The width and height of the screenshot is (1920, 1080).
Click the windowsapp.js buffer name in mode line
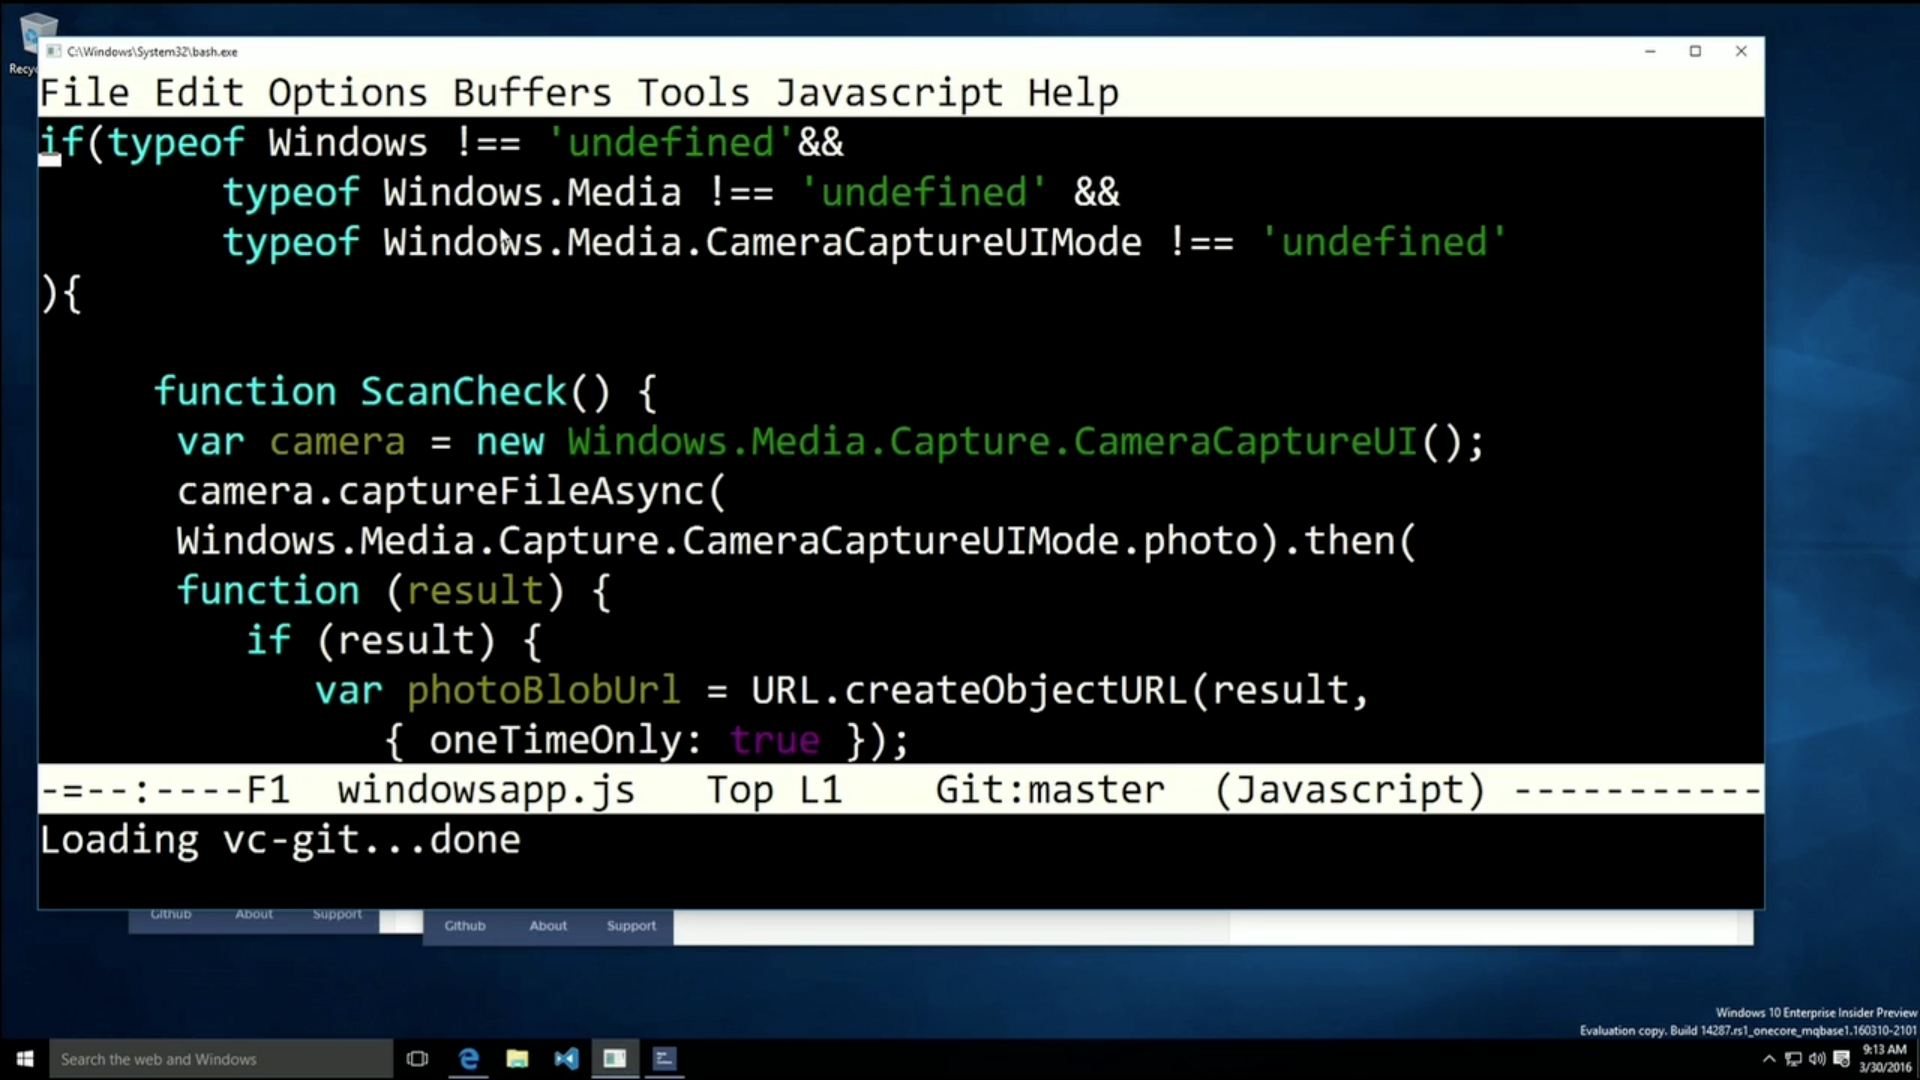486,790
